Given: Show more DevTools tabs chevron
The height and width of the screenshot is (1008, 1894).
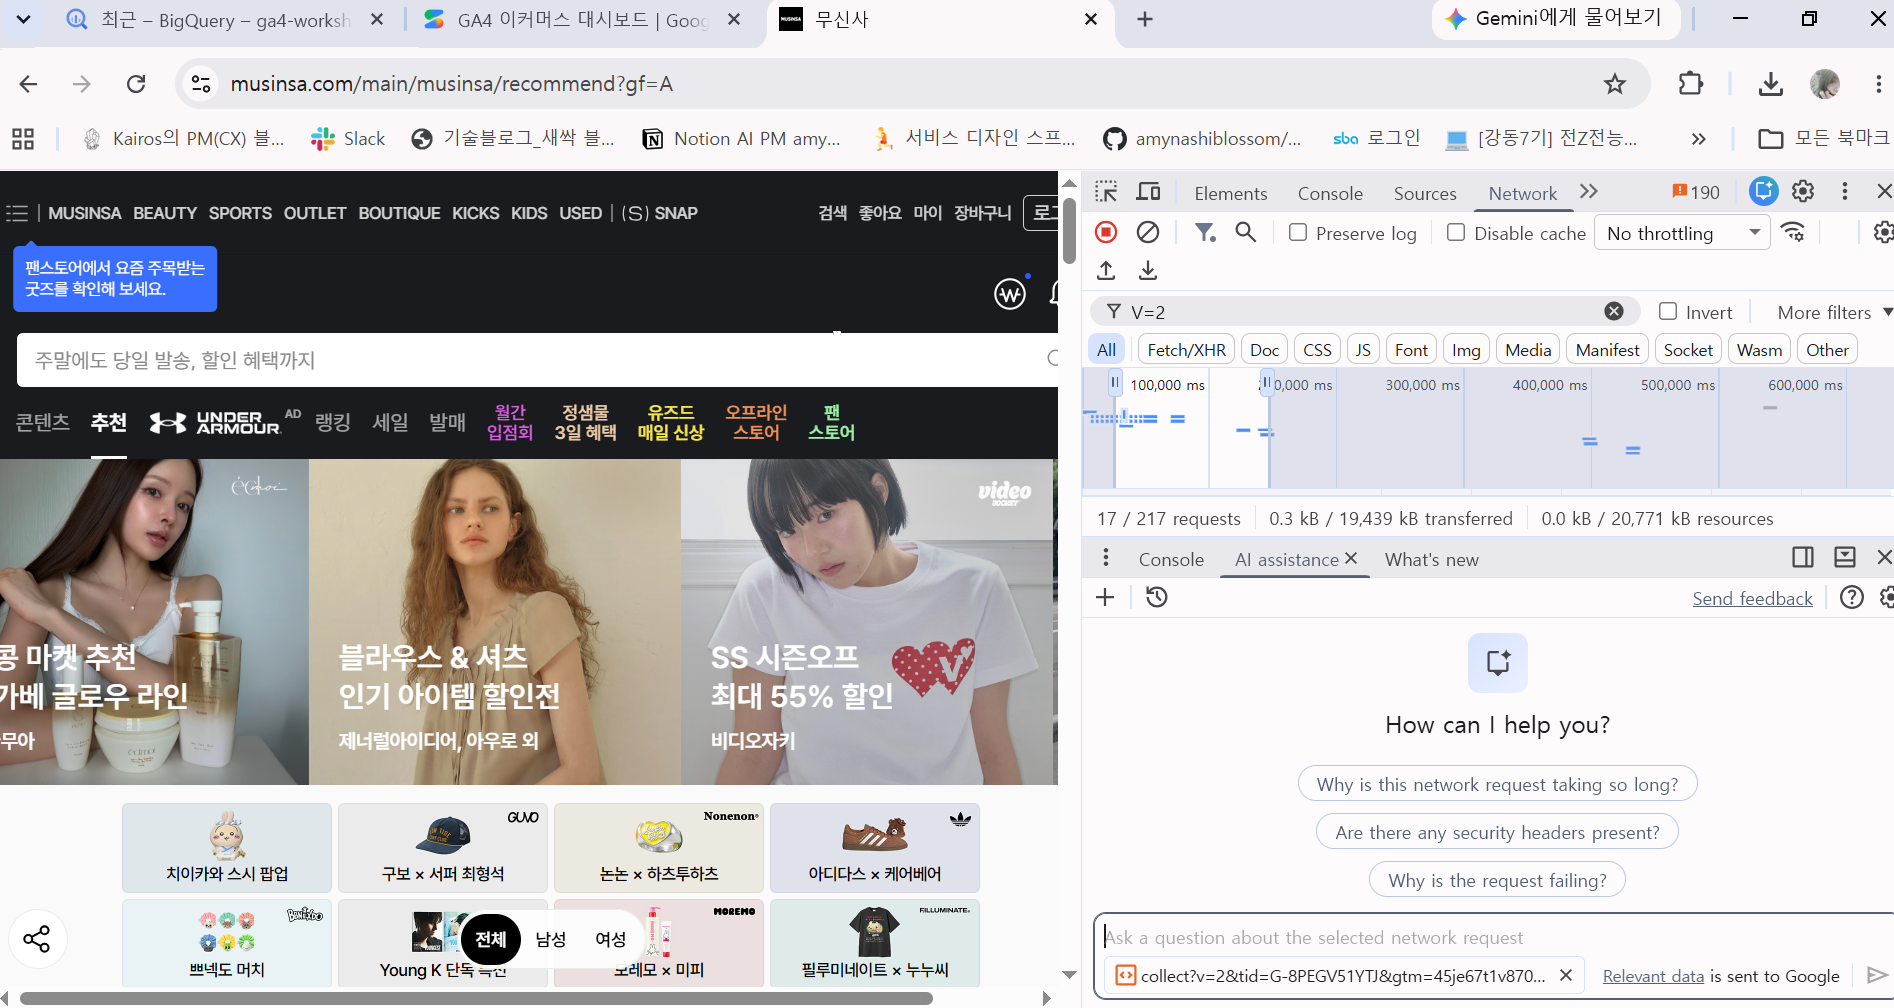Looking at the screenshot, I should click(1589, 191).
